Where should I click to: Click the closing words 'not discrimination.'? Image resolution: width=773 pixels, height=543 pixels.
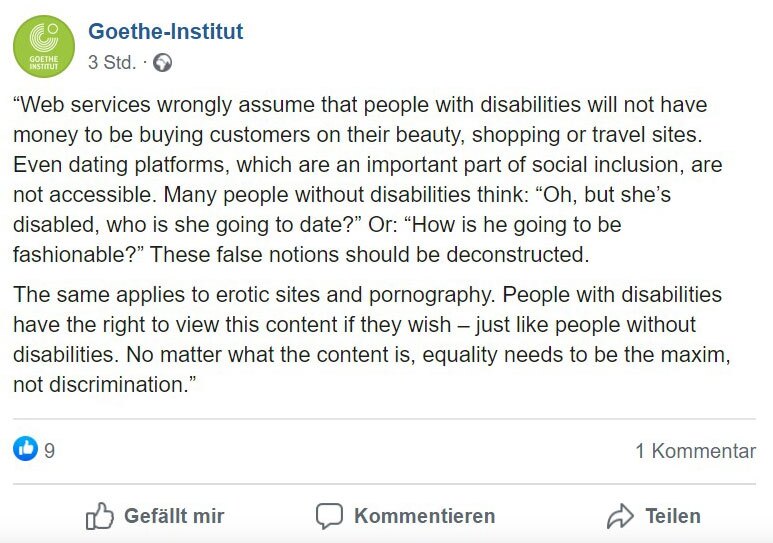[100, 386]
